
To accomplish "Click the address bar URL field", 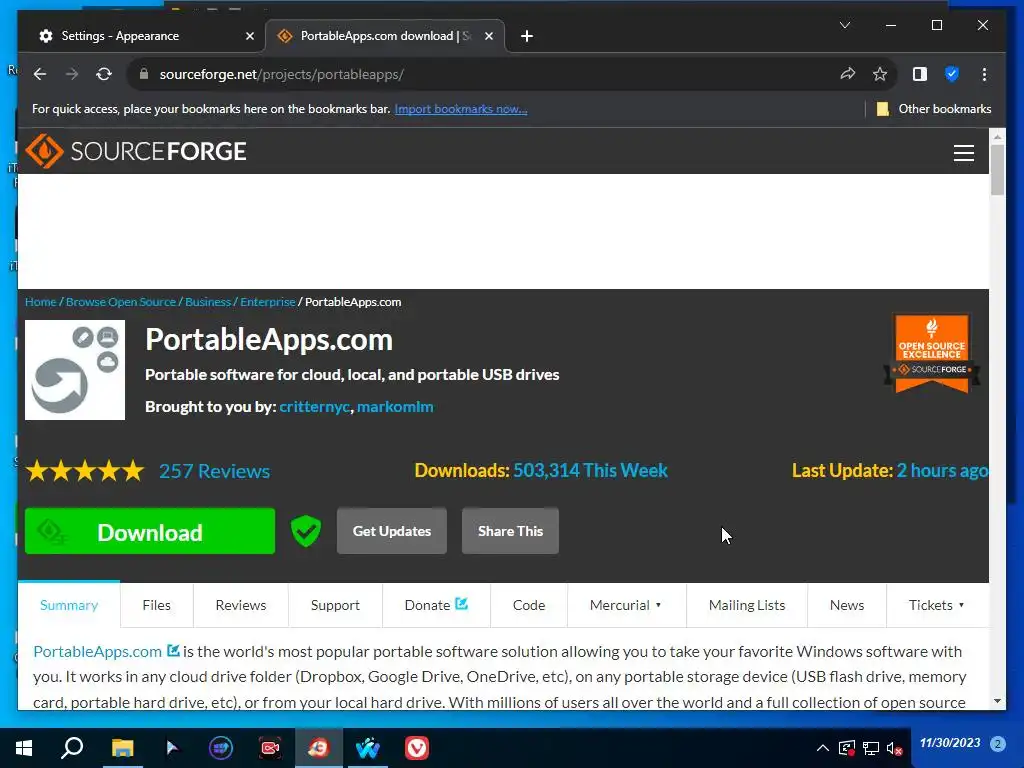I will pyautogui.click(x=483, y=74).
